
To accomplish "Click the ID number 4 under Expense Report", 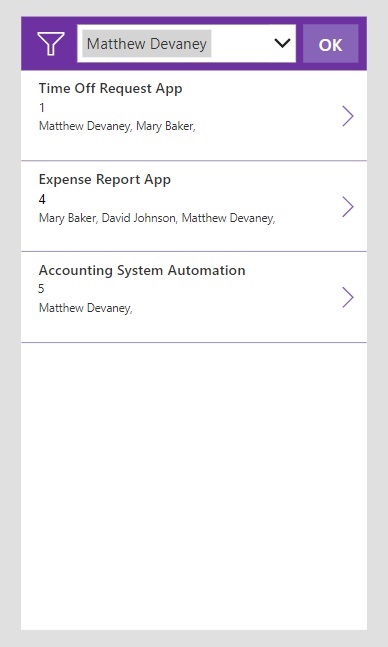I will 42,199.
